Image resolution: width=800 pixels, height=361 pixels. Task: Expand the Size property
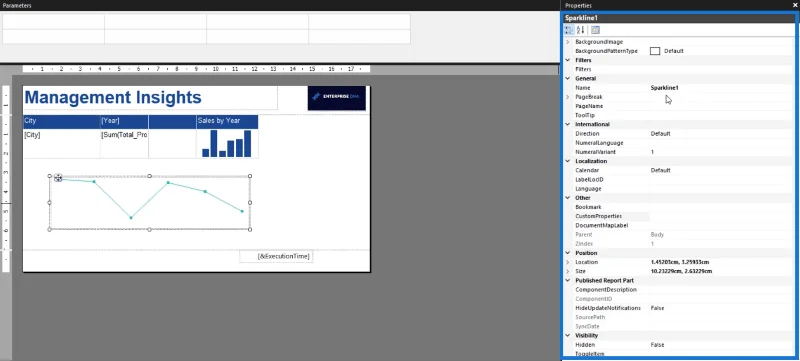567,271
